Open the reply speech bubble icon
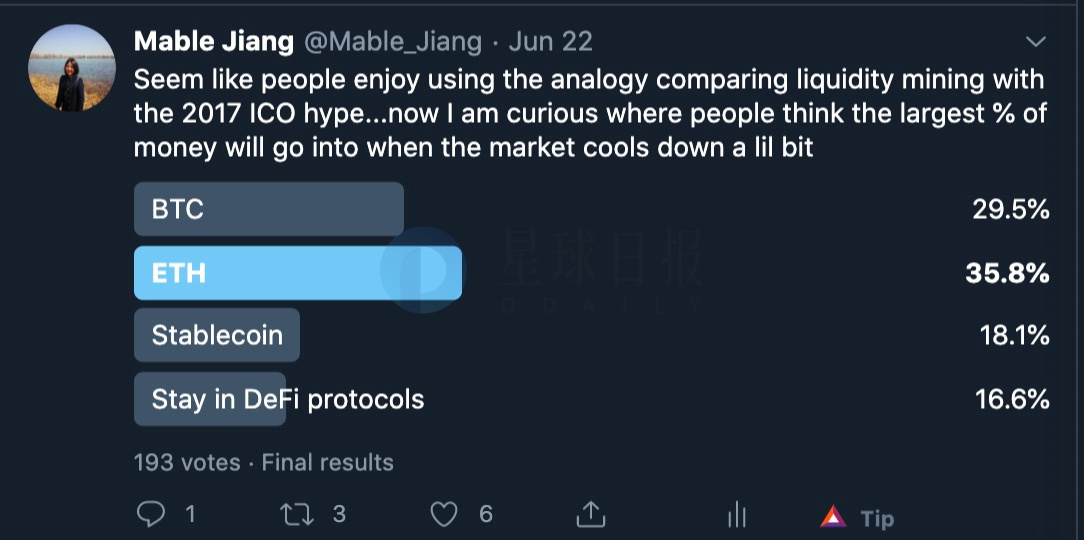This screenshot has height=540, width=1084. [151, 514]
